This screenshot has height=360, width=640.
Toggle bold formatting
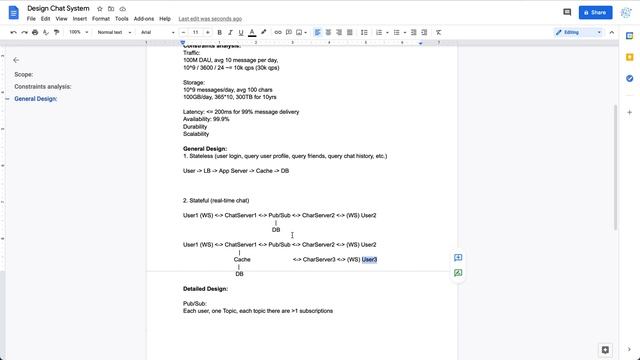point(219,32)
